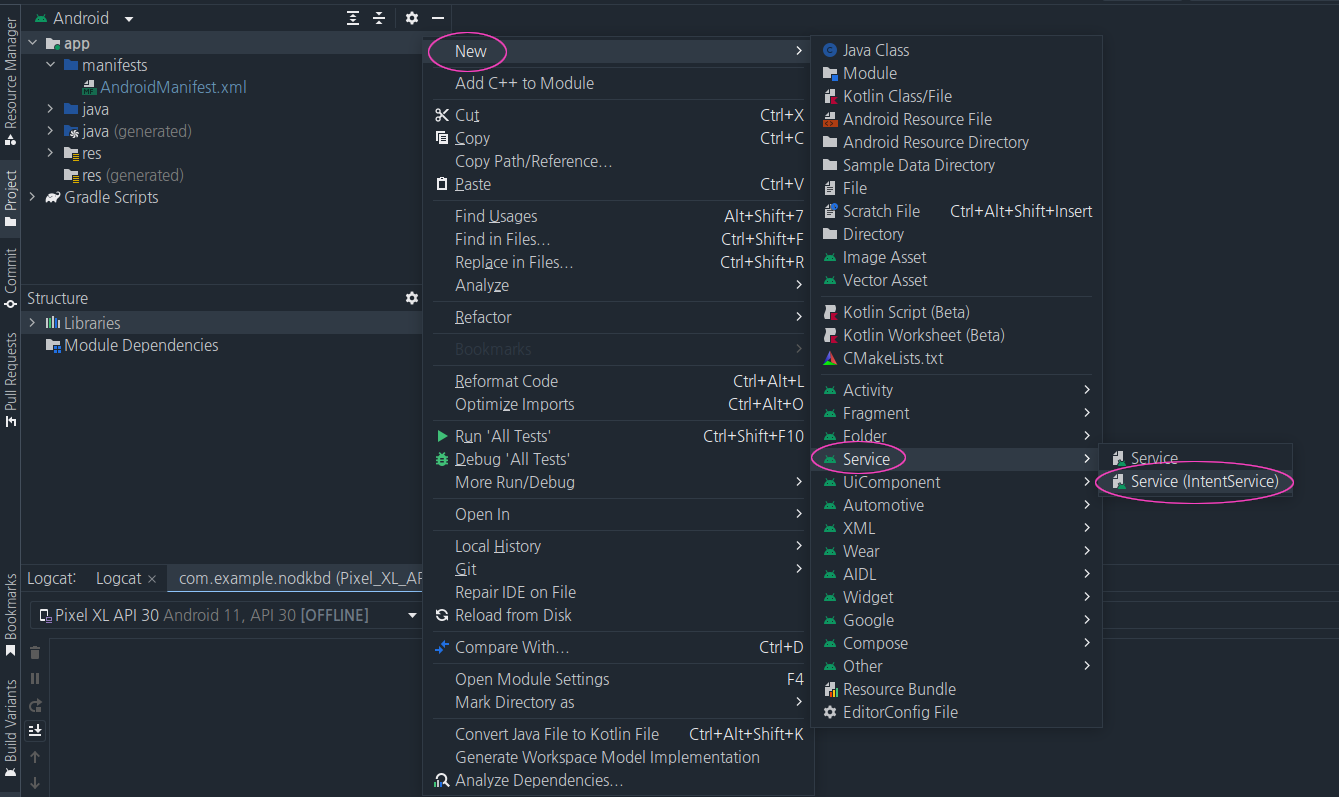Click the Logcat scroll to end icon
This screenshot has height=797, width=1339.
35,731
